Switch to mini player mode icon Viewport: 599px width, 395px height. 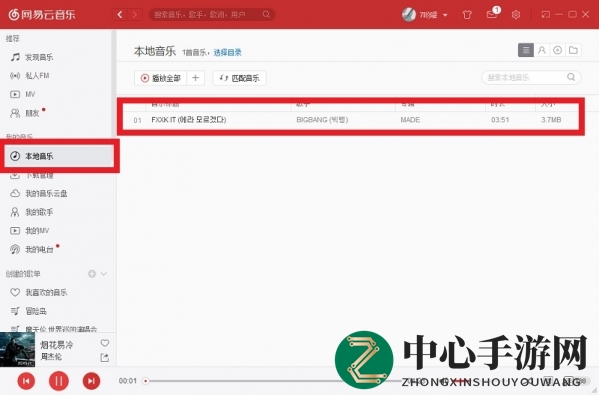(x=546, y=15)
